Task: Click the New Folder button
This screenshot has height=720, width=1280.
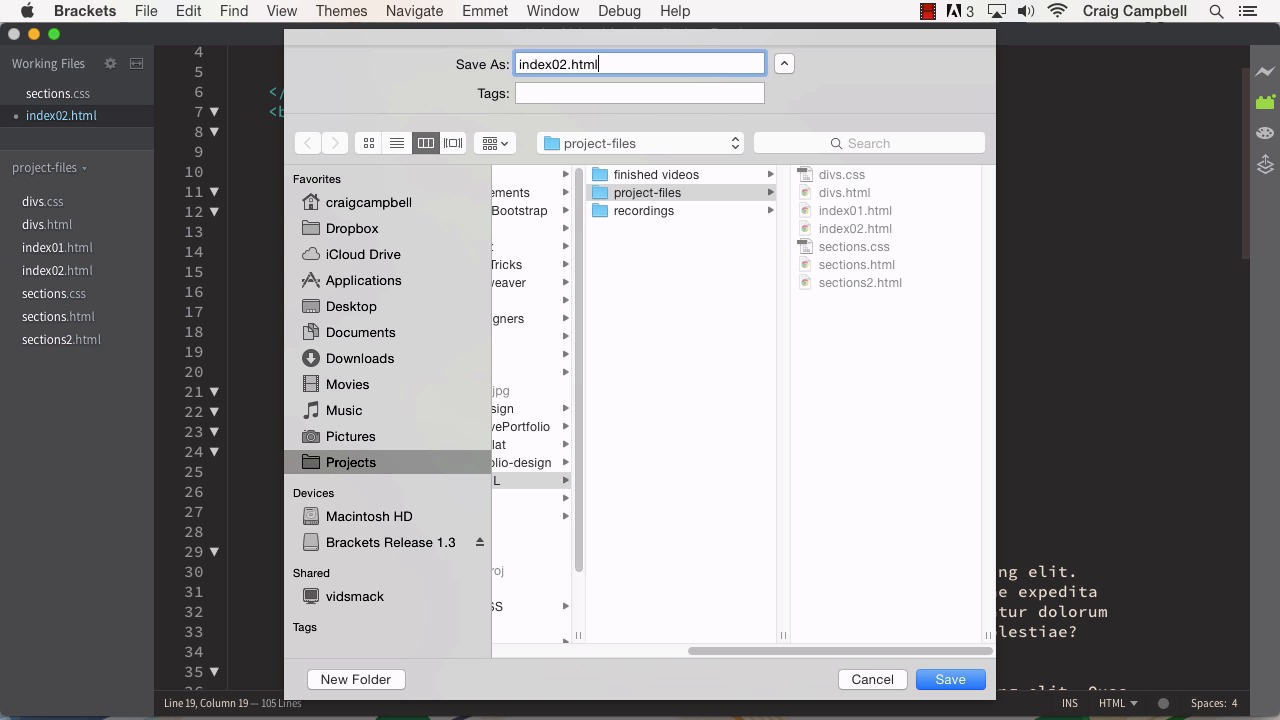Action: coord(355,679)
